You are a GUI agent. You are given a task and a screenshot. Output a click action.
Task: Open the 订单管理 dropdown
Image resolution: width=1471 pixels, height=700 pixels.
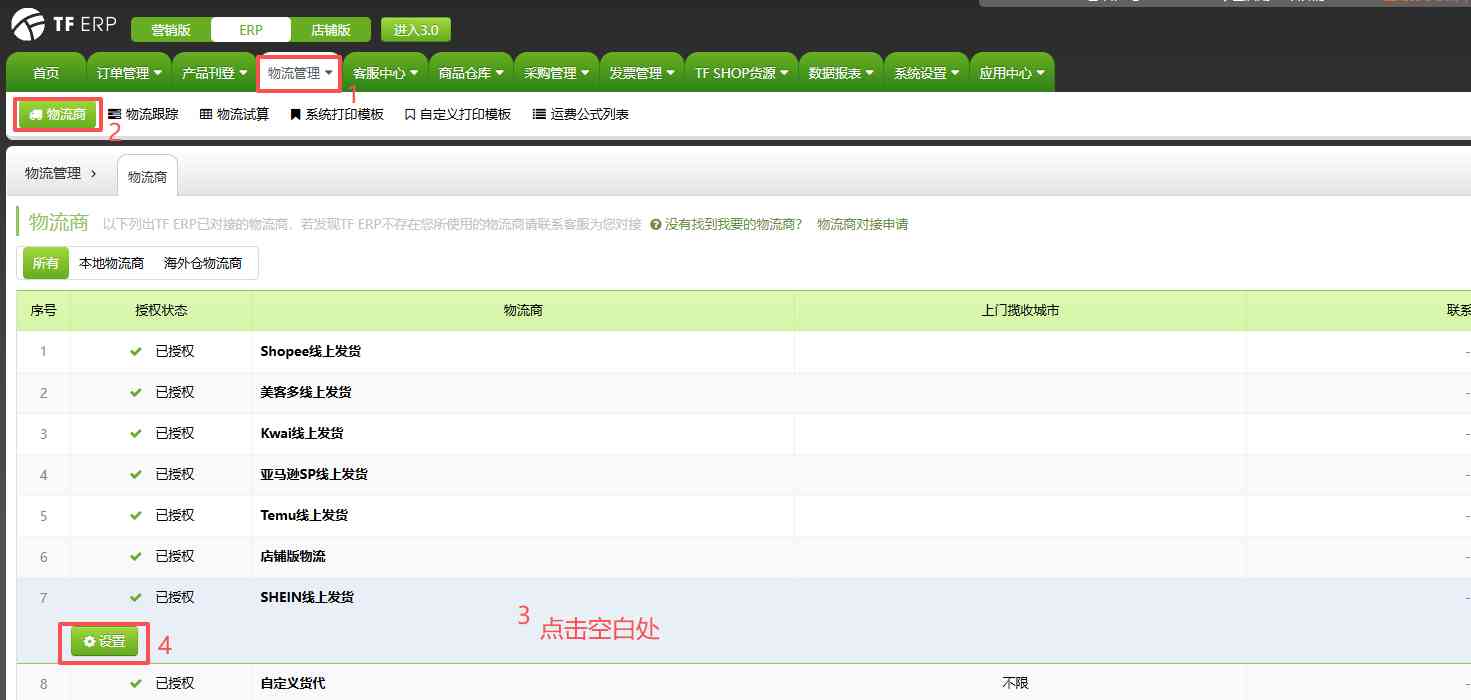point(127,71)
